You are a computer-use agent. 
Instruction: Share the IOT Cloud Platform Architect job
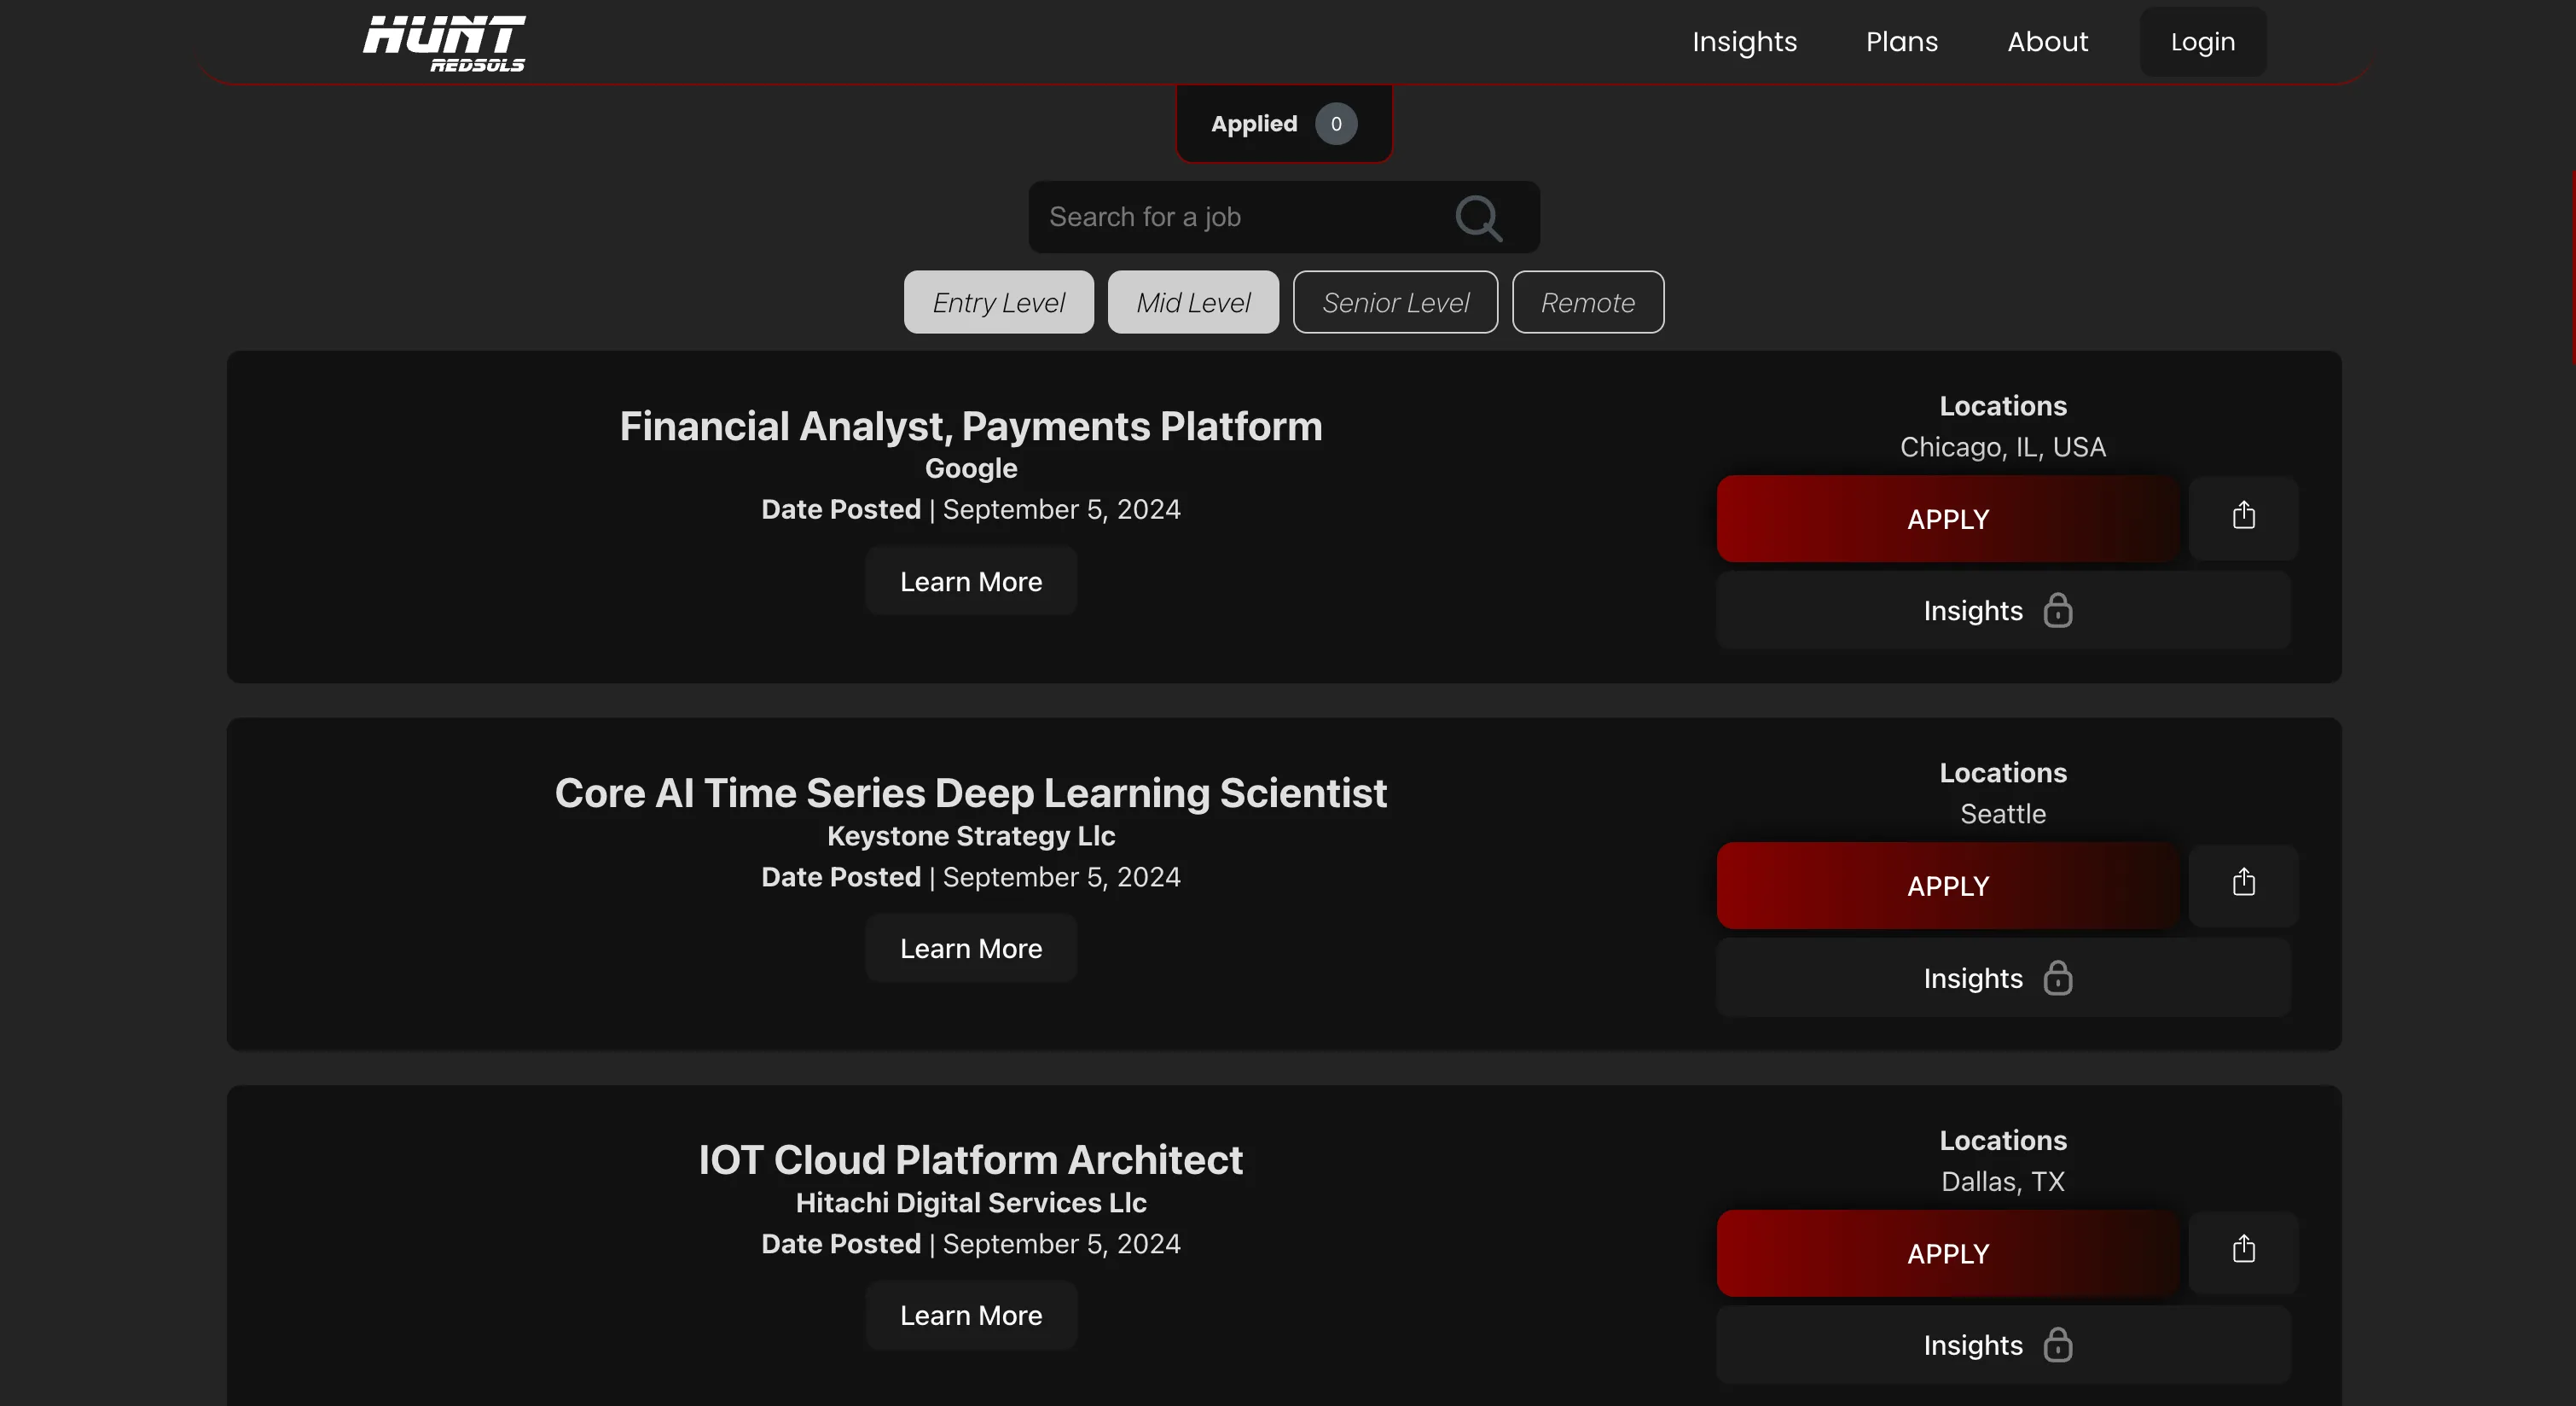pyautogui.click(x=2243, y=1252)
